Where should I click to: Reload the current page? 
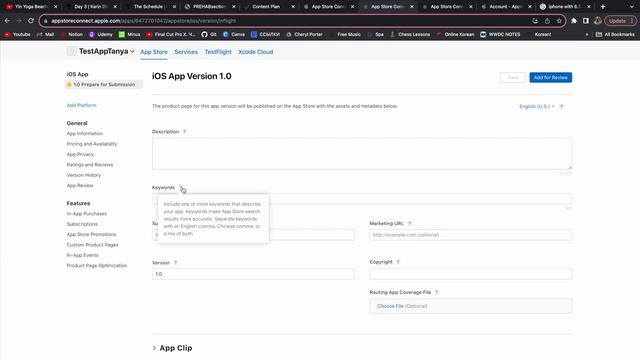pyautogui.click(x=31, y=20)
